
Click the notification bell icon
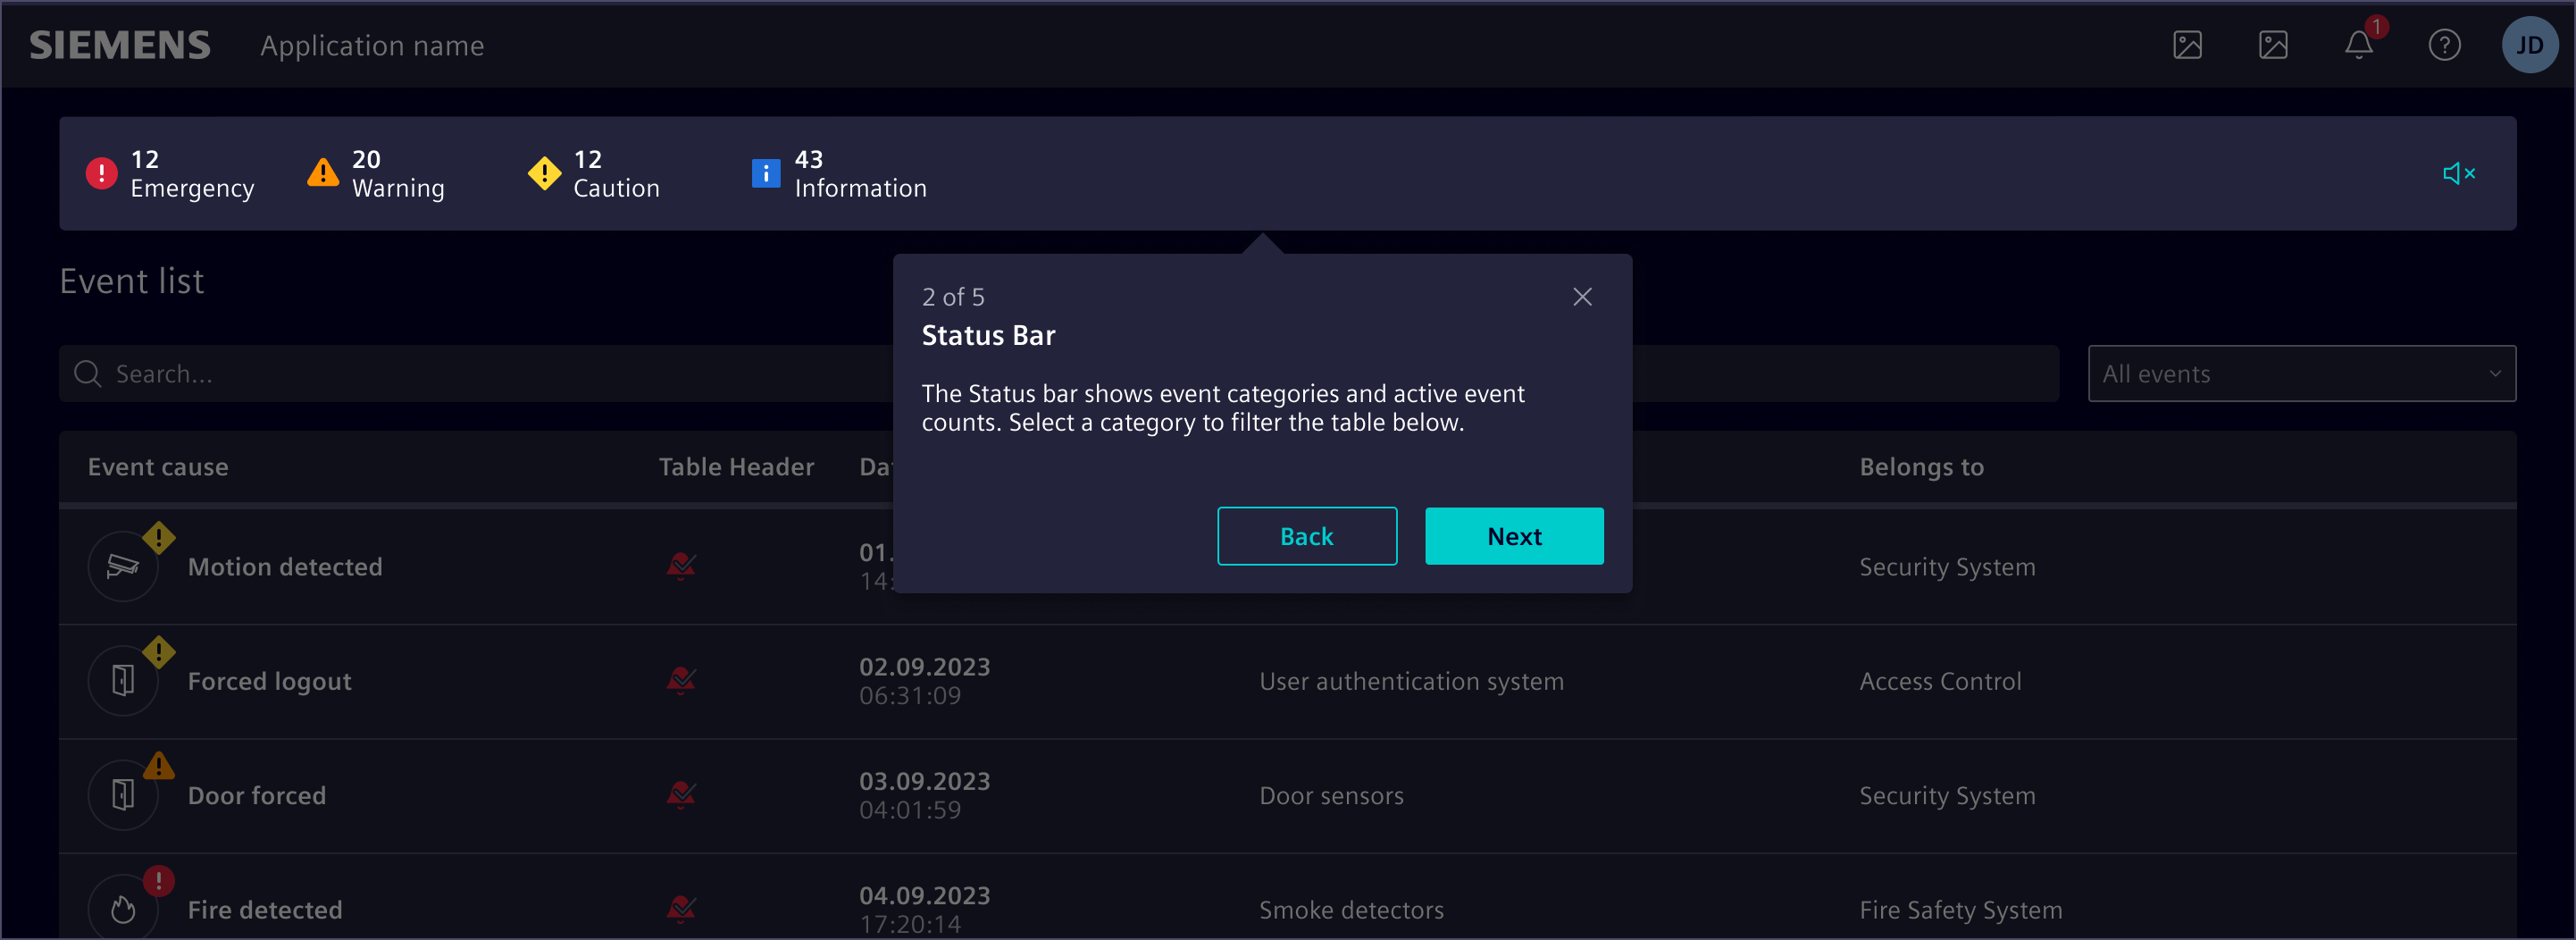click(x=2358, y=45)
